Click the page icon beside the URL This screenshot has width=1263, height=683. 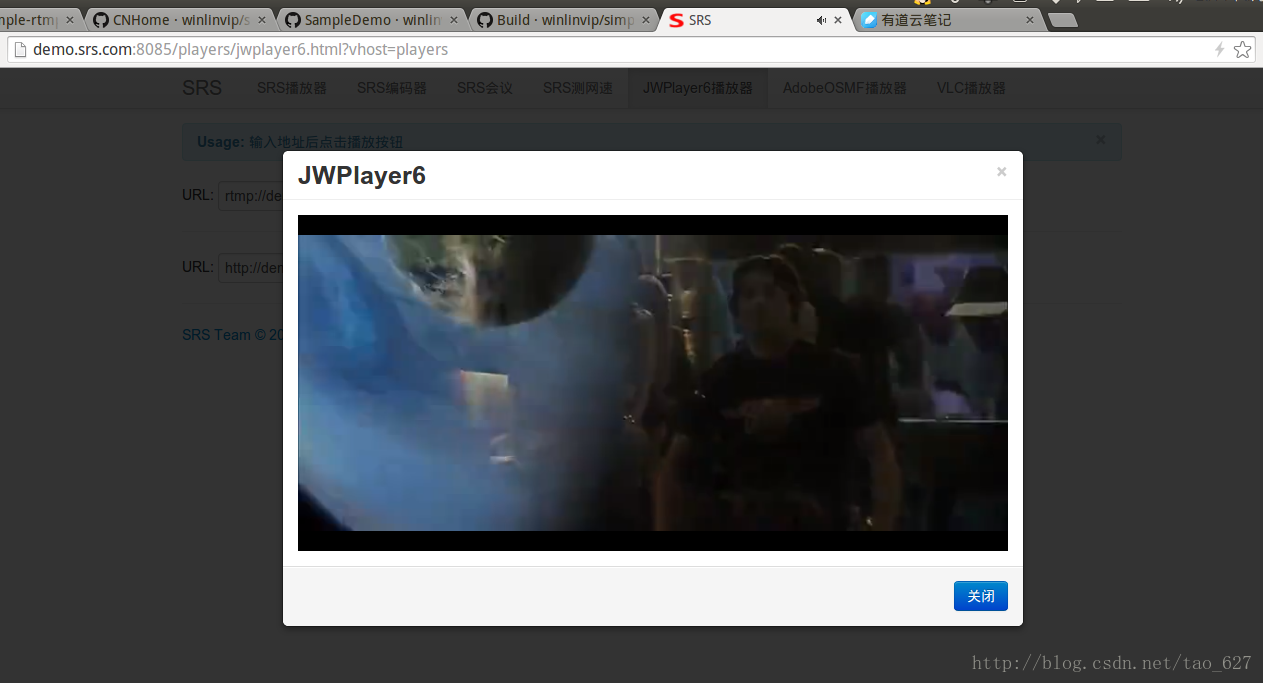(x=20, y=49)
